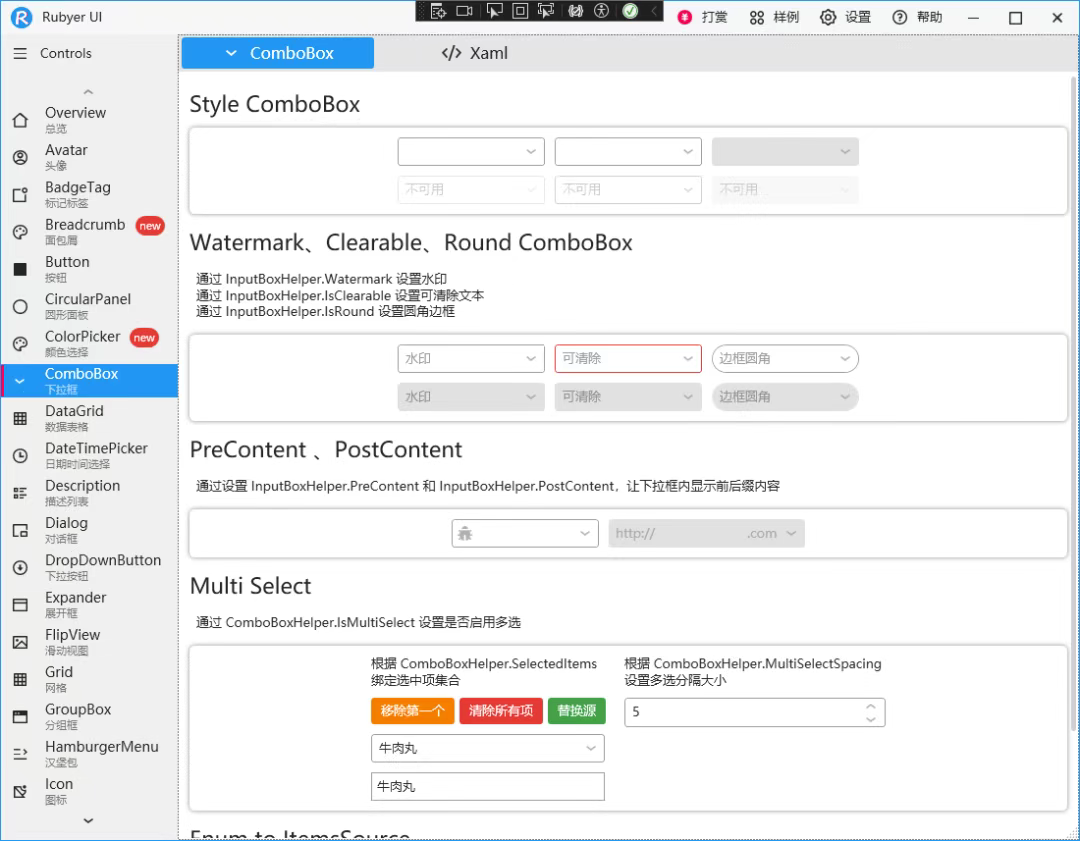
Task: Open the Dialog sidebar item
Action: click(x=89, y=530)
